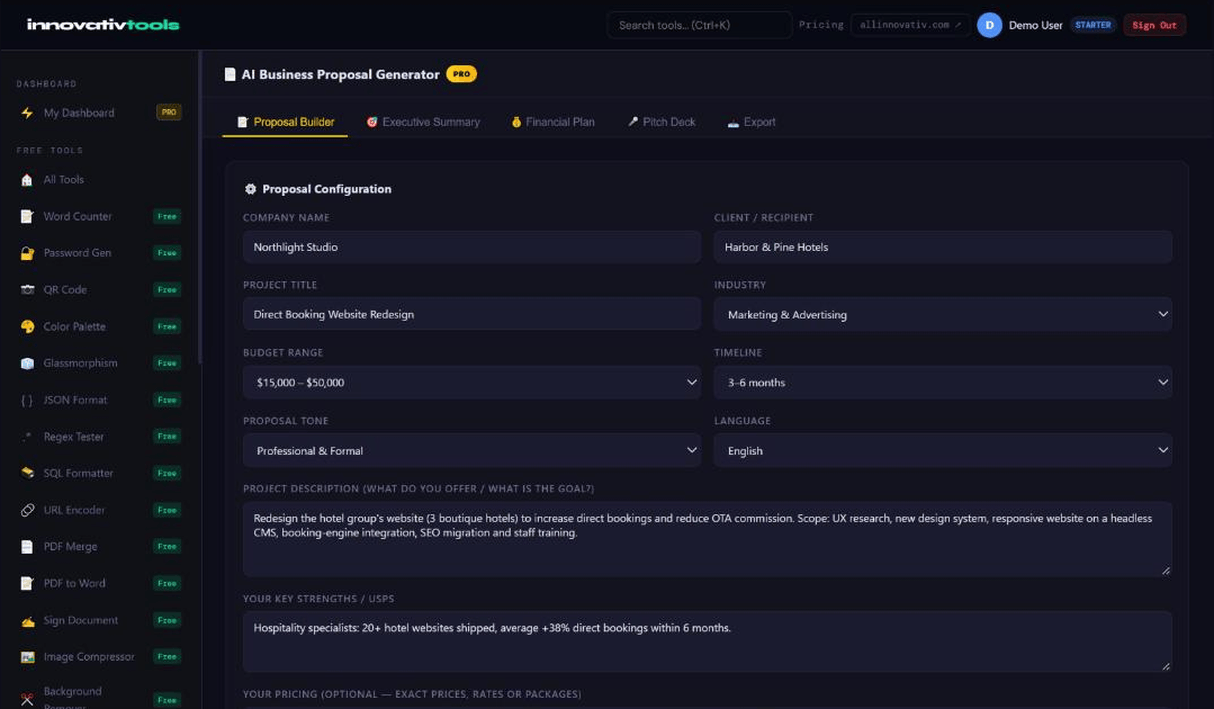Open the Pricing link
Screen dimensions: 1214x709
click(821, 25)
